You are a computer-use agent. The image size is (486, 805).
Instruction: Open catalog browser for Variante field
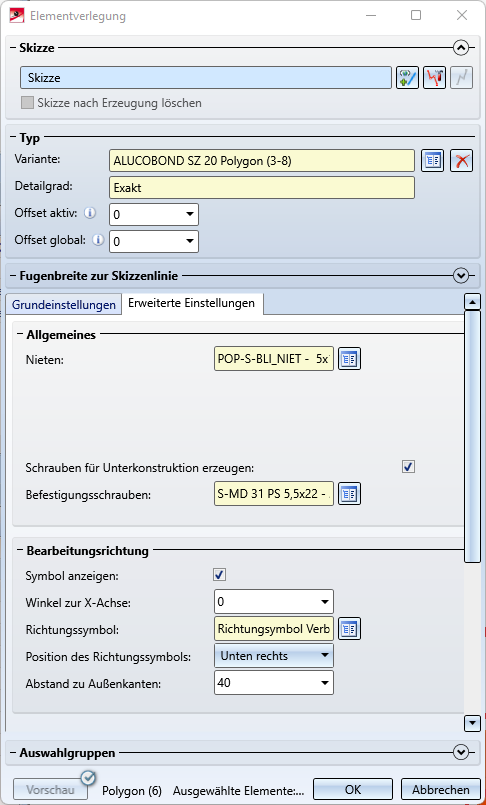click(x=433, y=161)
